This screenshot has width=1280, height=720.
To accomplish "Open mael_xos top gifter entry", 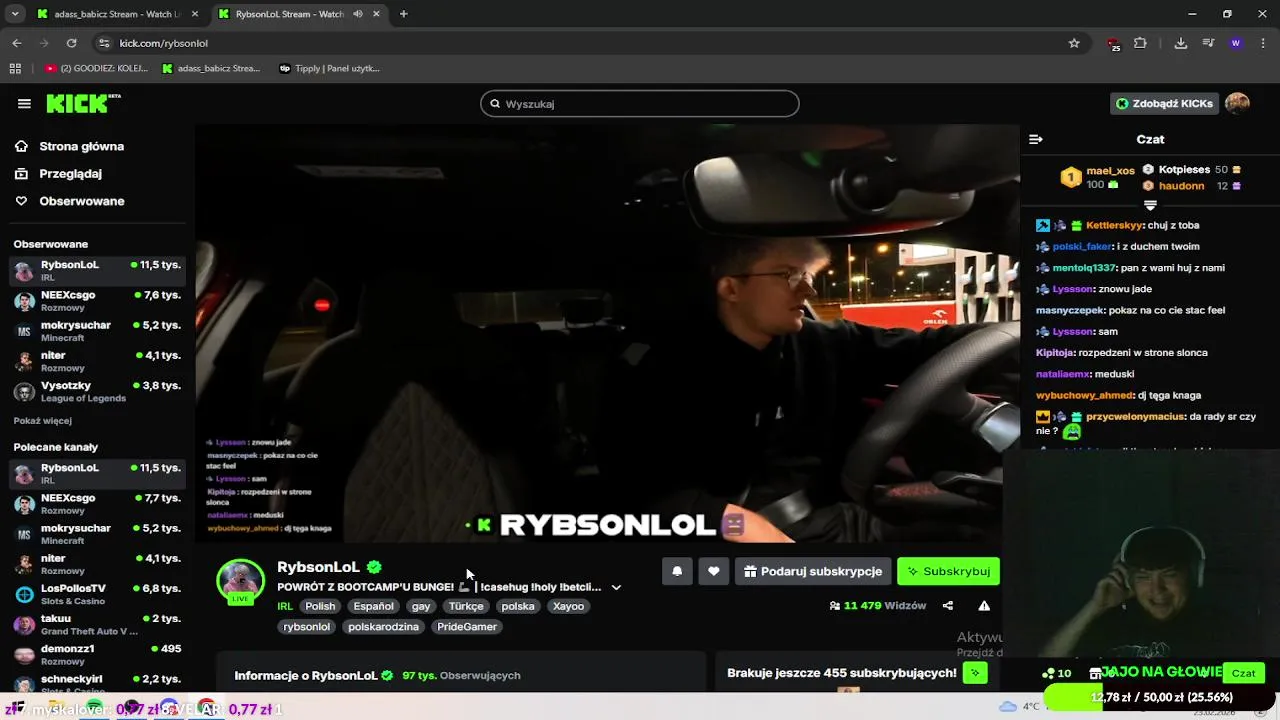I will (1097, 178).
